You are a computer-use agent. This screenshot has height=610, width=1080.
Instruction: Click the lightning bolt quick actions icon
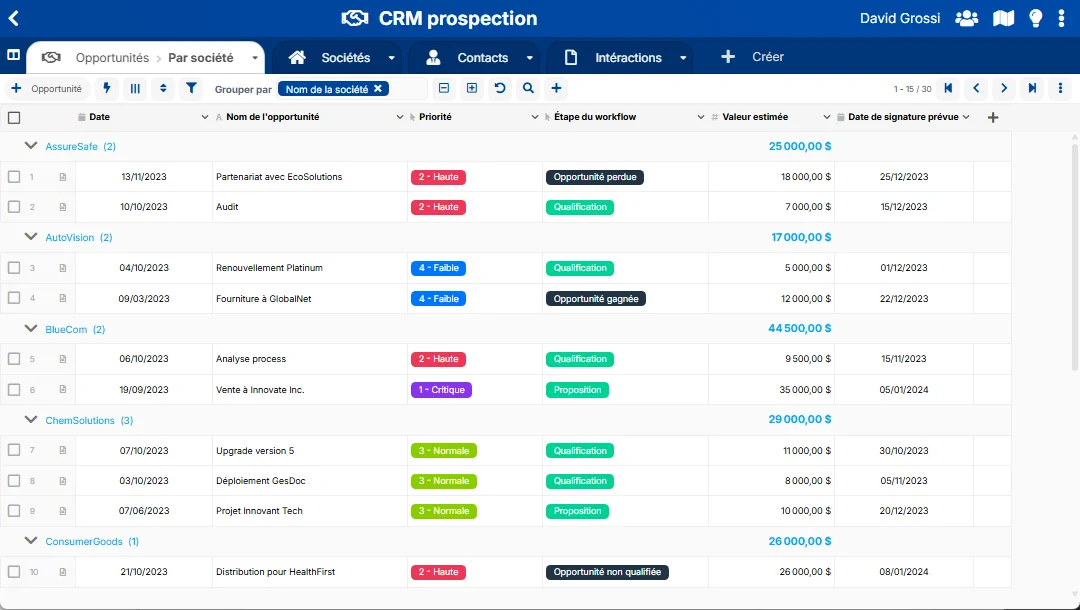click(106, 88)
